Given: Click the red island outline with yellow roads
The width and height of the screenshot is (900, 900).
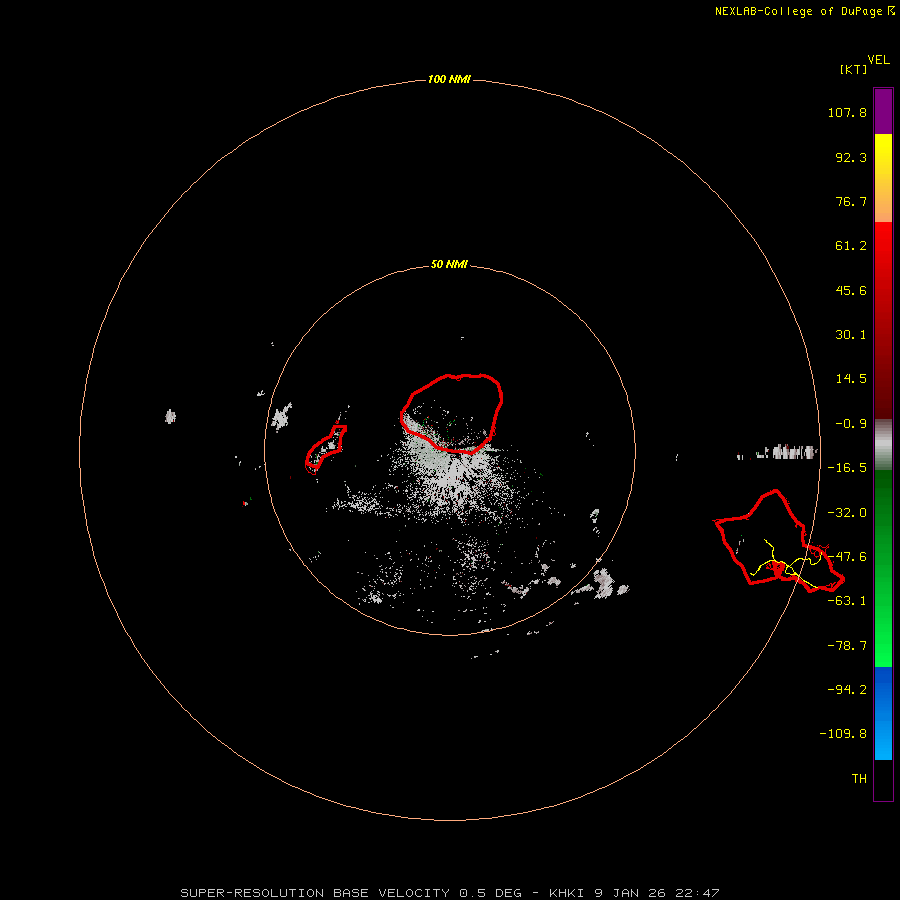Looking at the screenshot, I should point(778,541).
